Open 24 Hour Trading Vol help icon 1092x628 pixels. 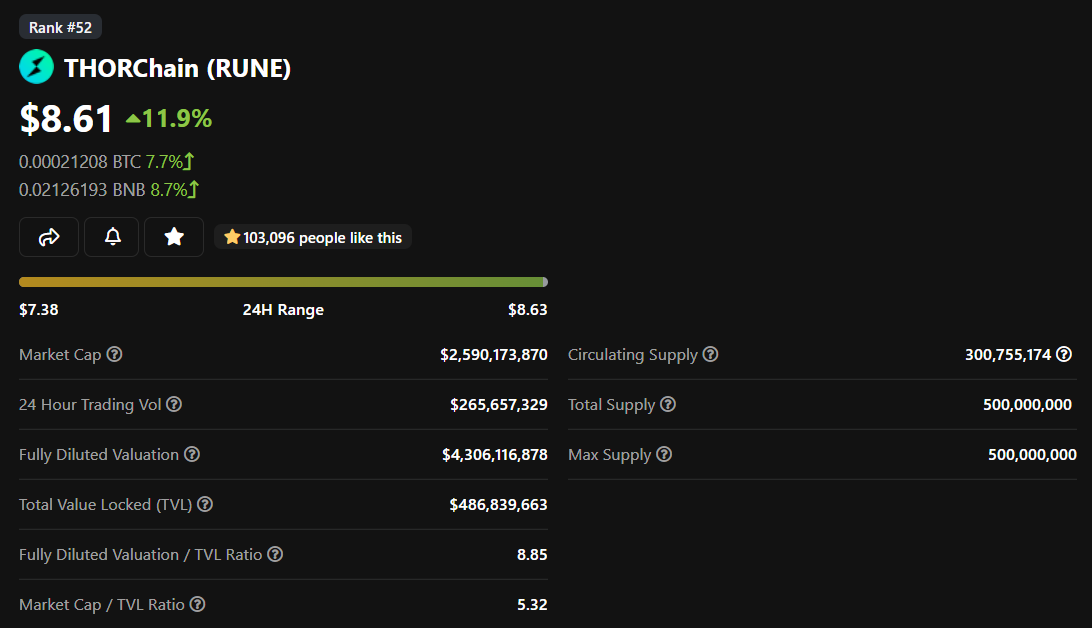pos(174,405)
